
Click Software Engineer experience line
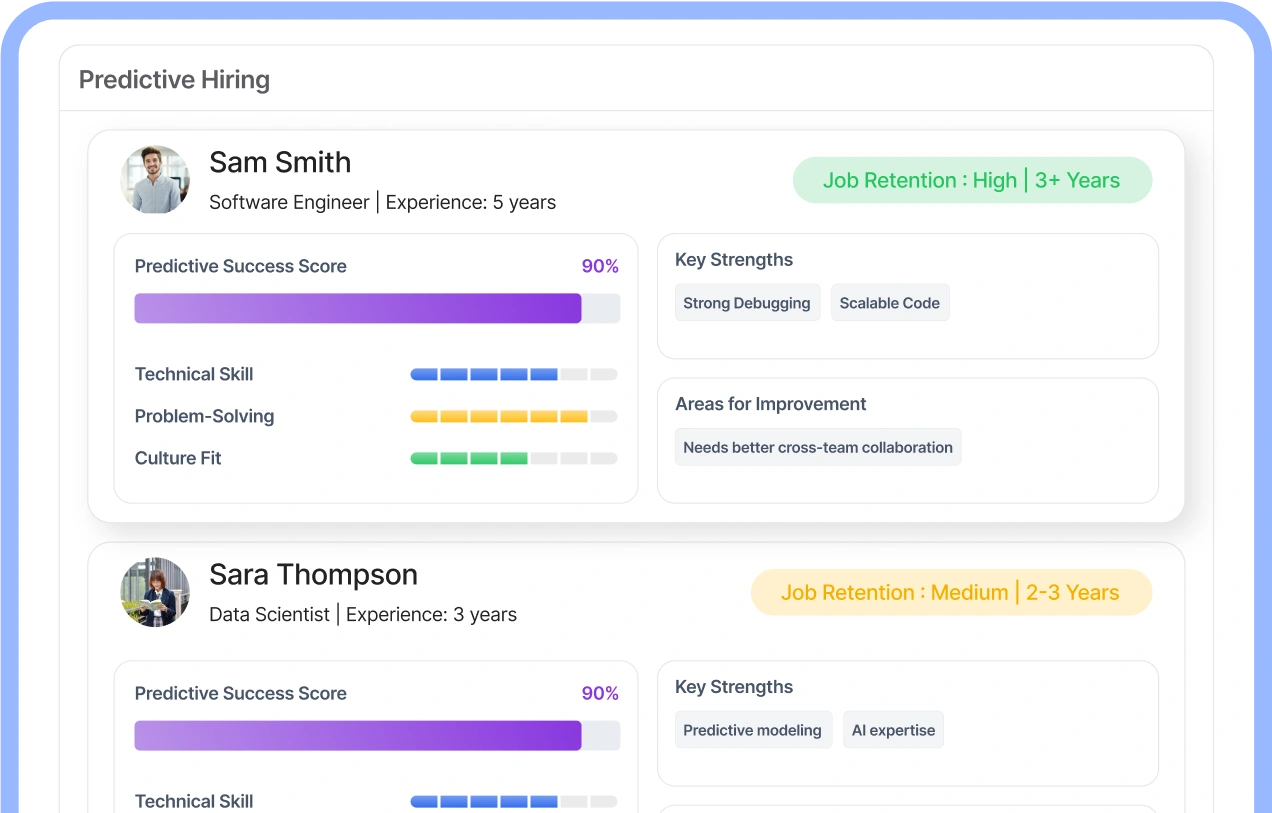[383, 202]
